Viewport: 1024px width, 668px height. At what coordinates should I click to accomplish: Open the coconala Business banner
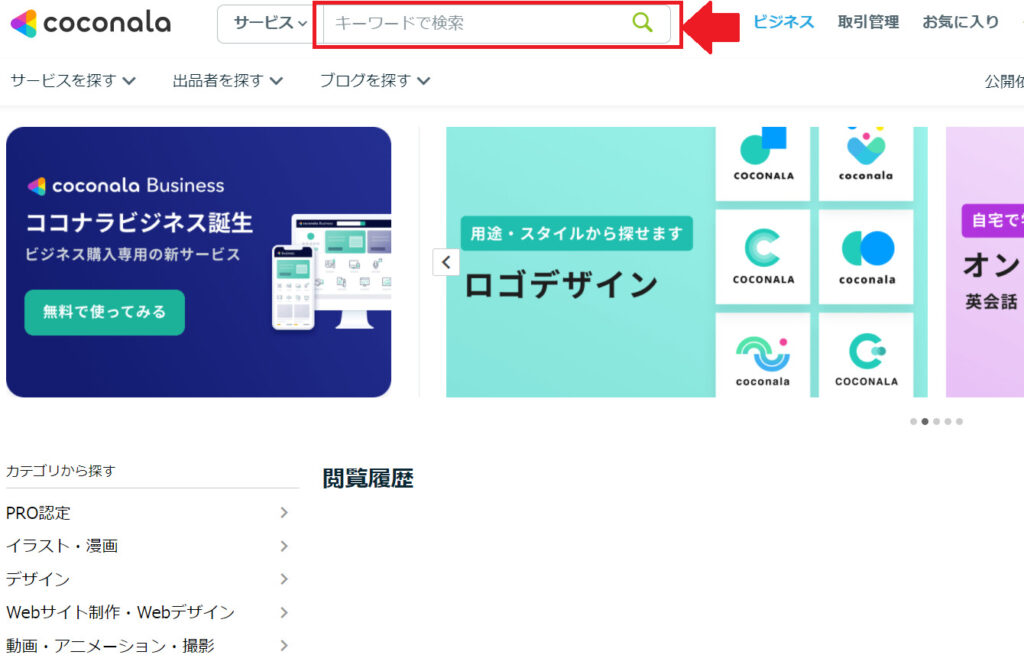(x=199, y=262)
